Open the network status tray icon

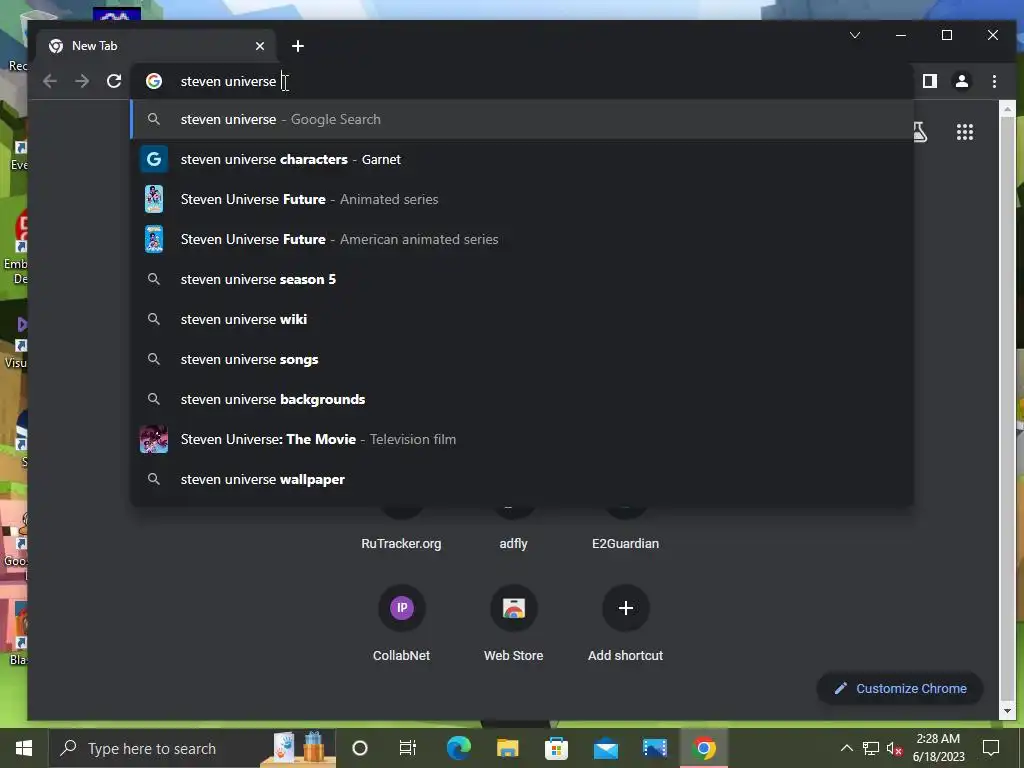[871, 748]
